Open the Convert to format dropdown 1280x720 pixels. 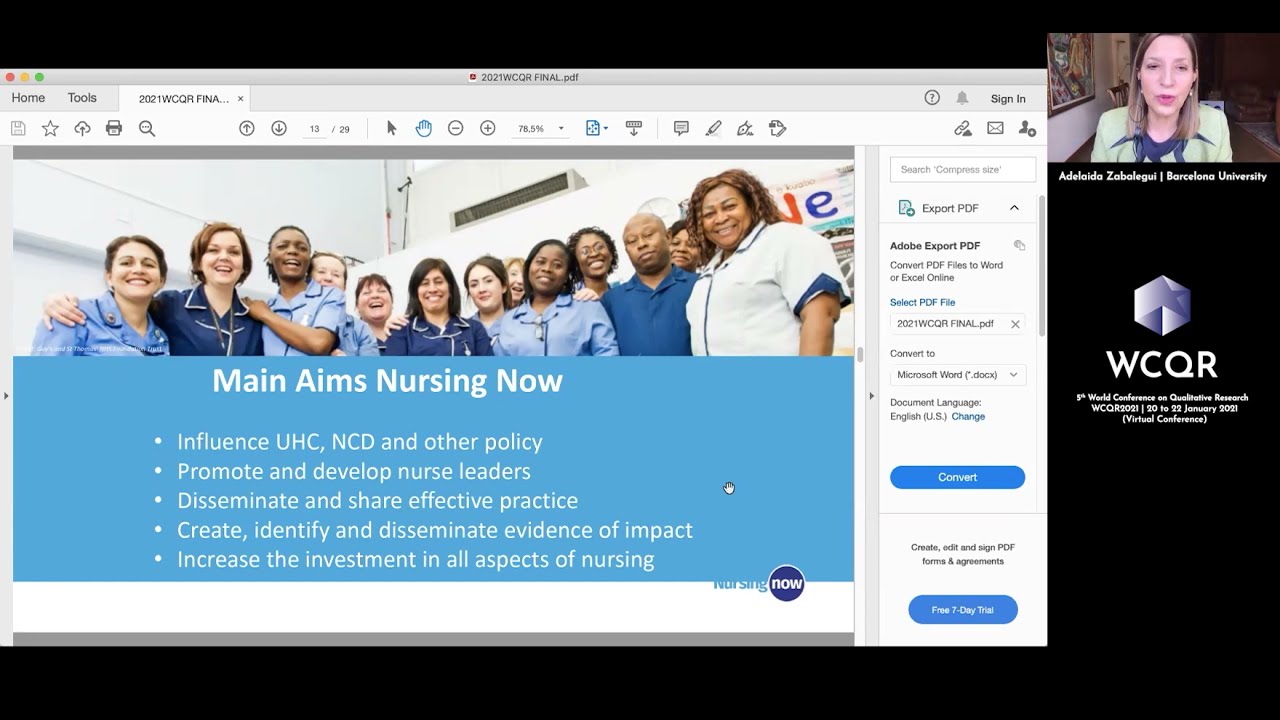click(958, 375)
